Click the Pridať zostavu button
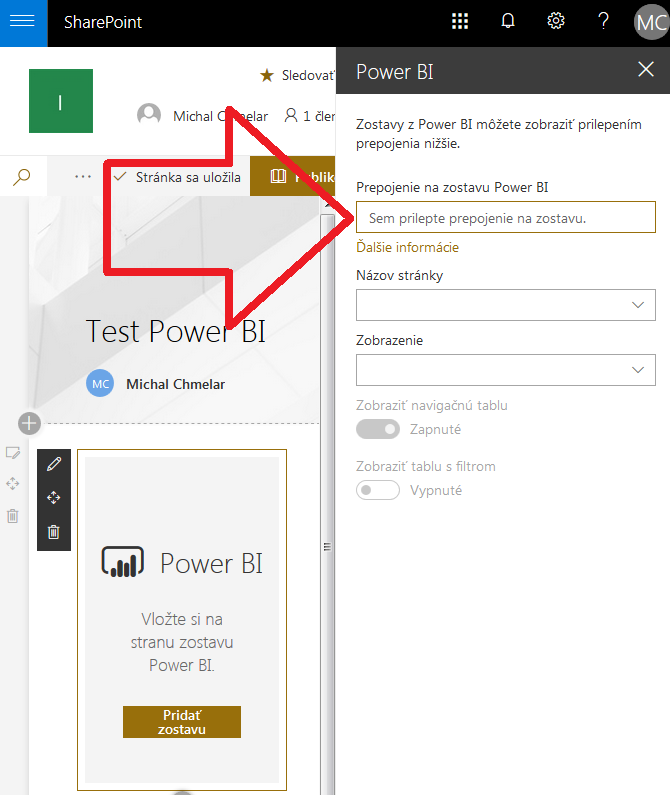The width and height of the screenshot is (670, 795). tap(182, 722)
